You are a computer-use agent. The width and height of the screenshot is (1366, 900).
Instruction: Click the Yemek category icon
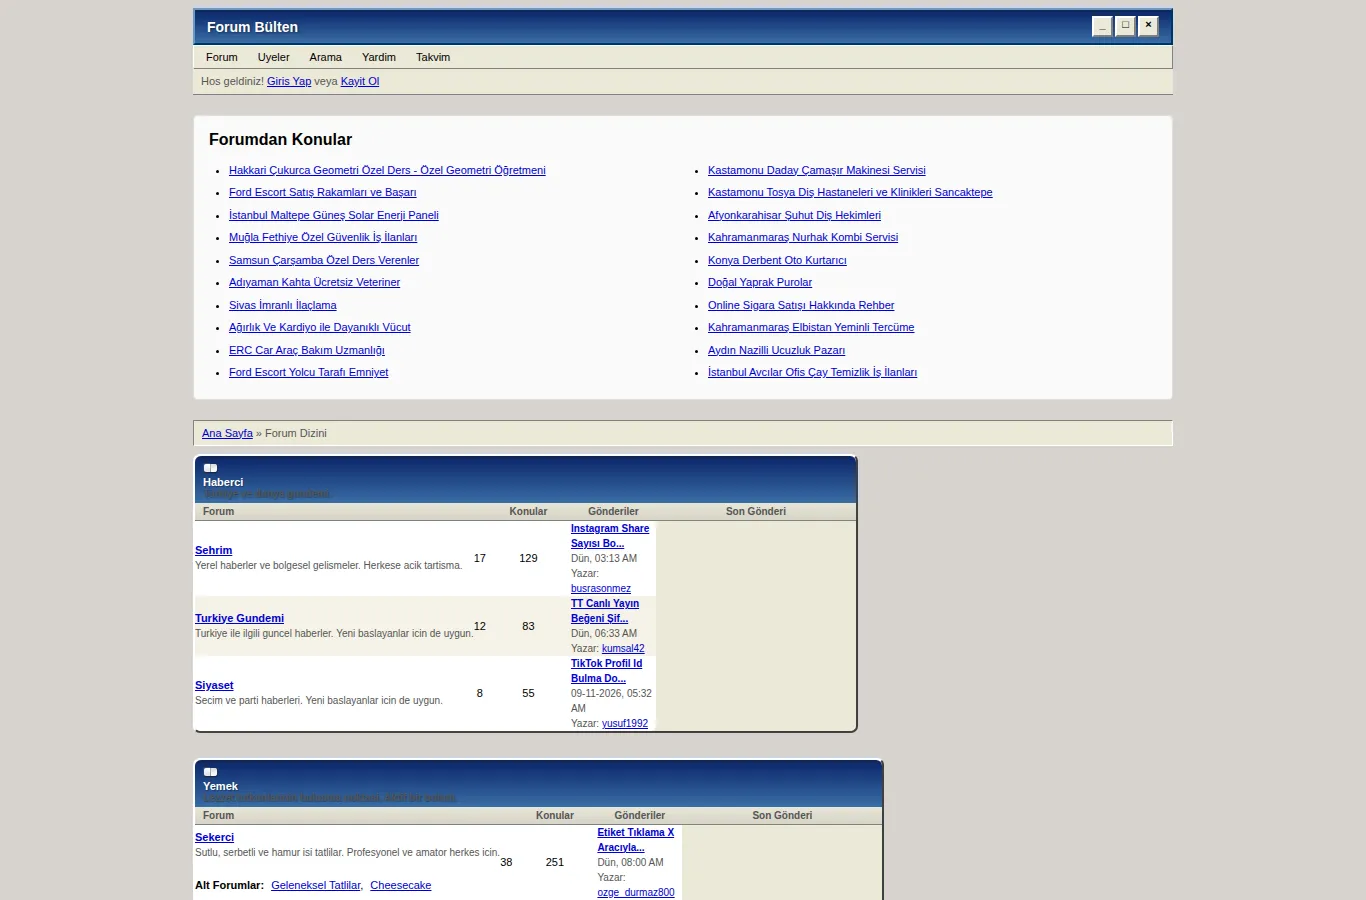tap(210, 772)
